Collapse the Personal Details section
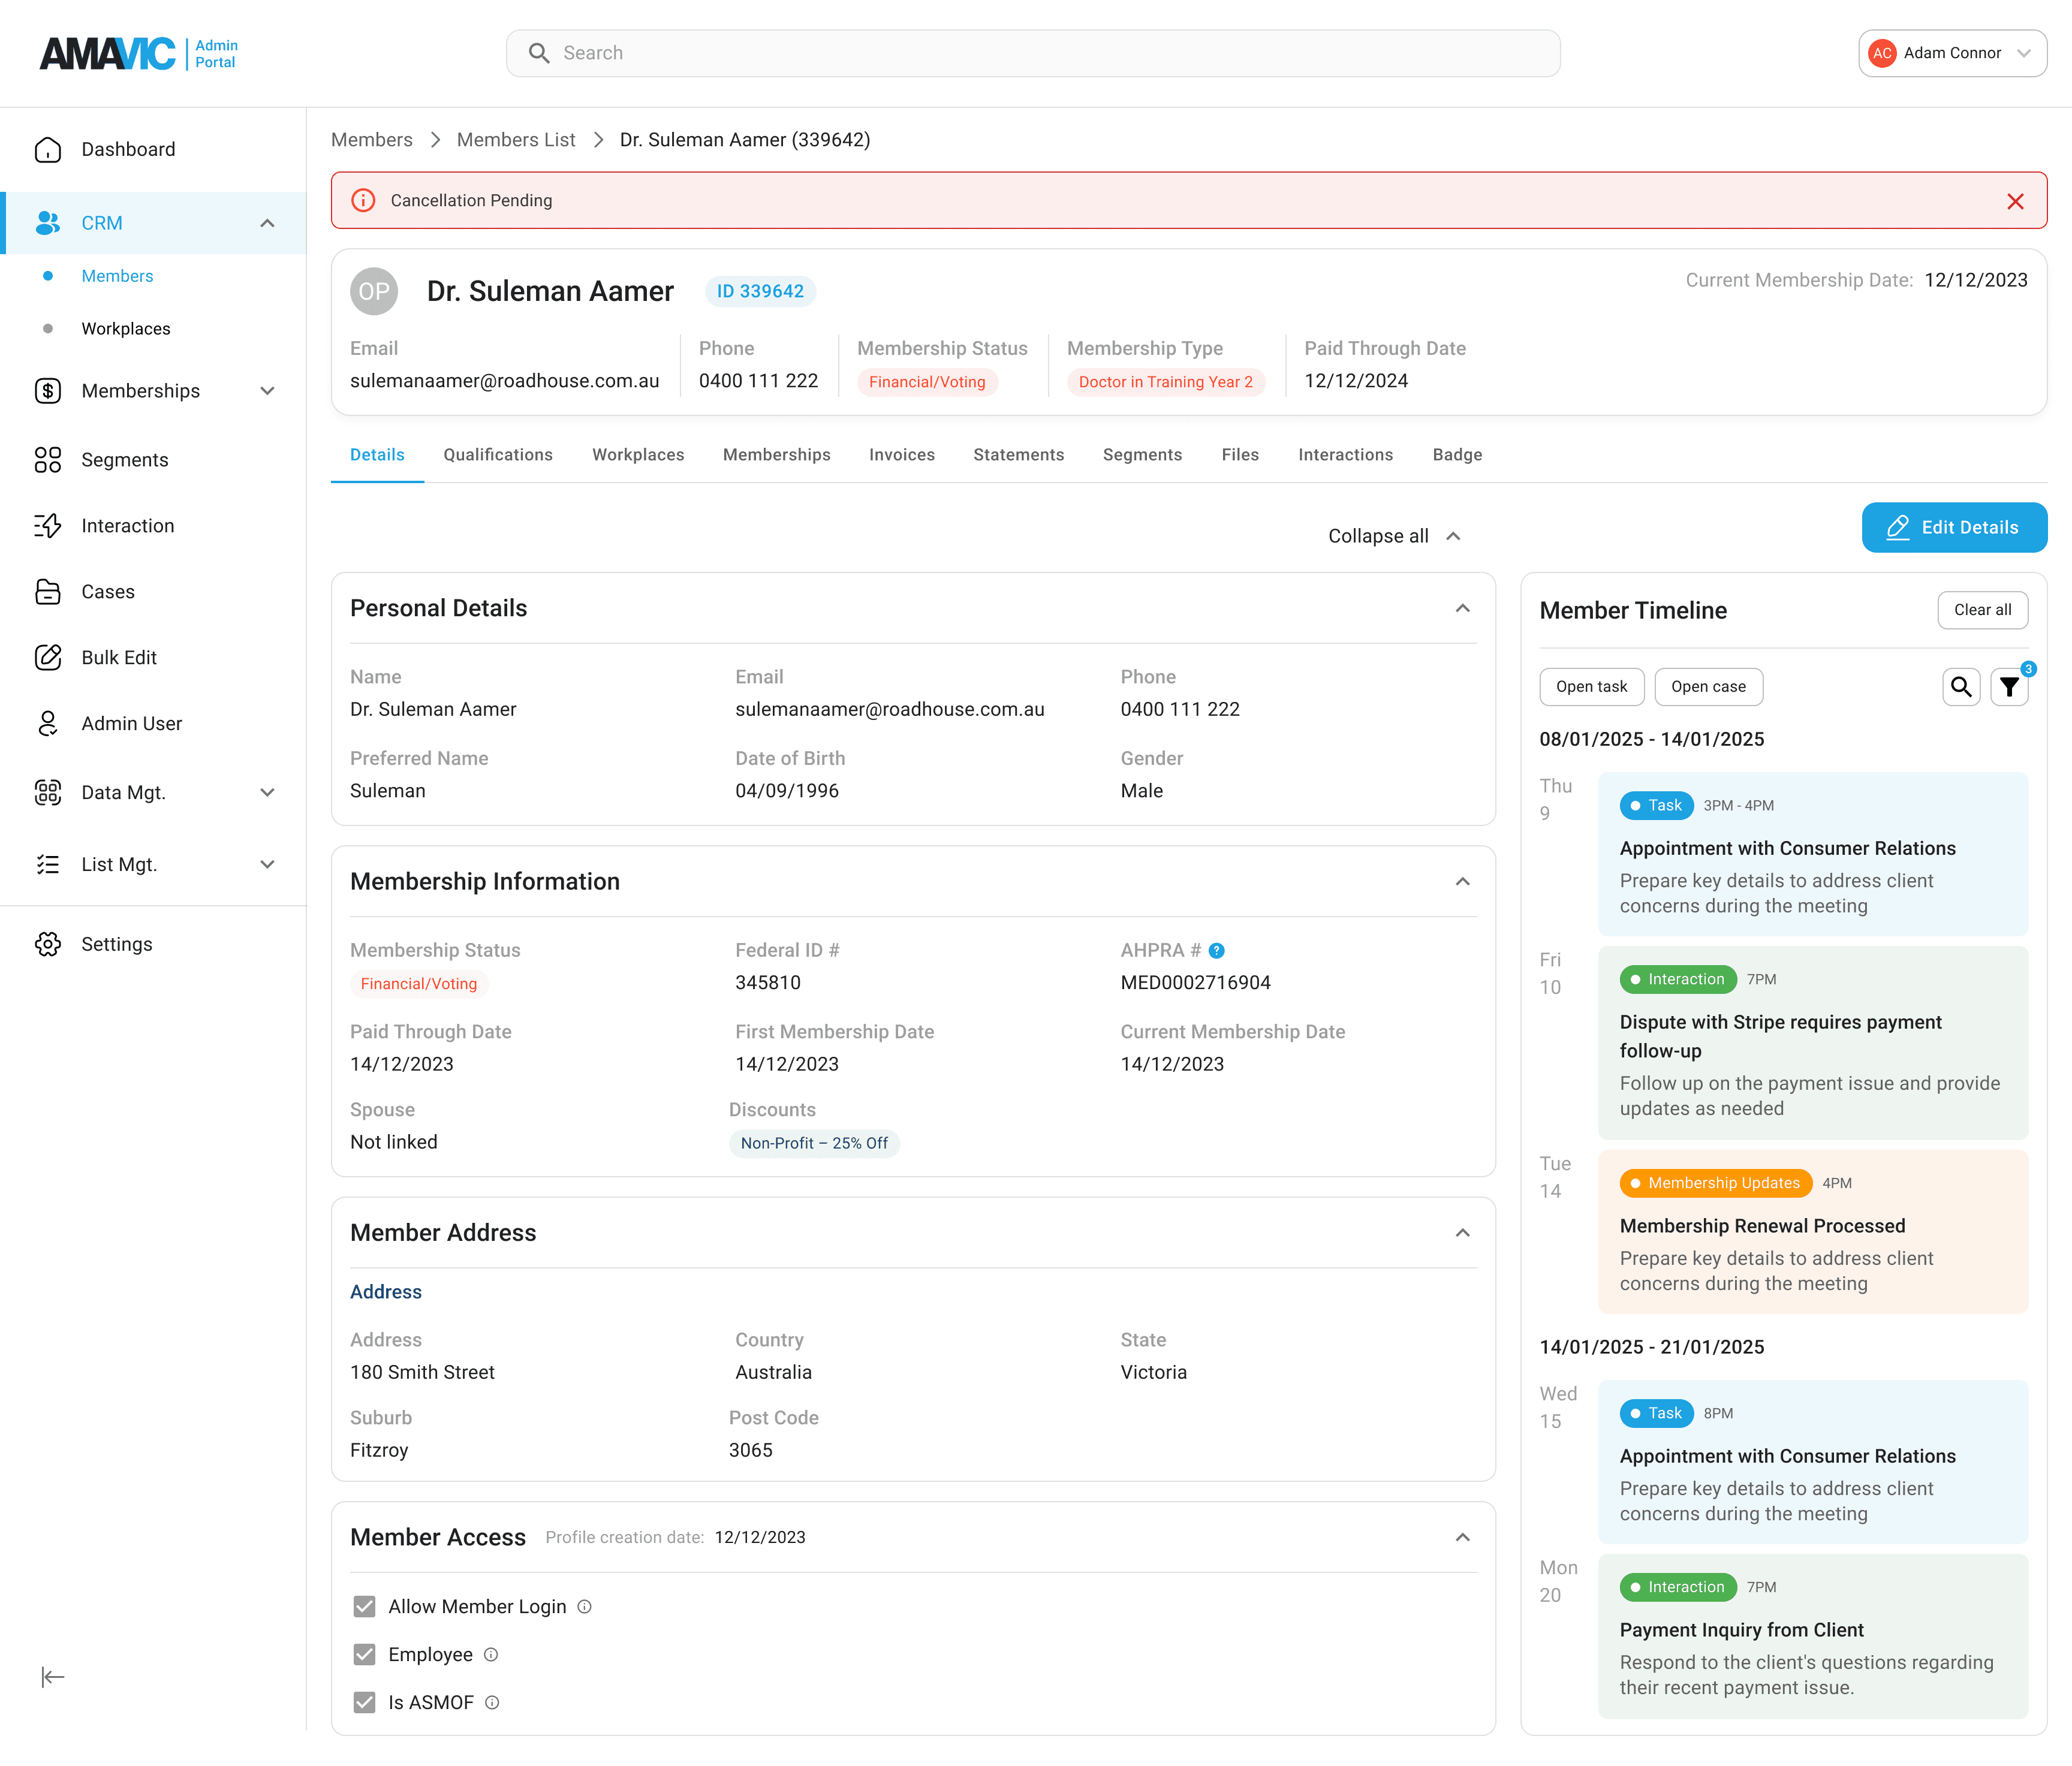Image resolution: width=2072 pixels, height=1766 pixels. [x=1462, y=608]
